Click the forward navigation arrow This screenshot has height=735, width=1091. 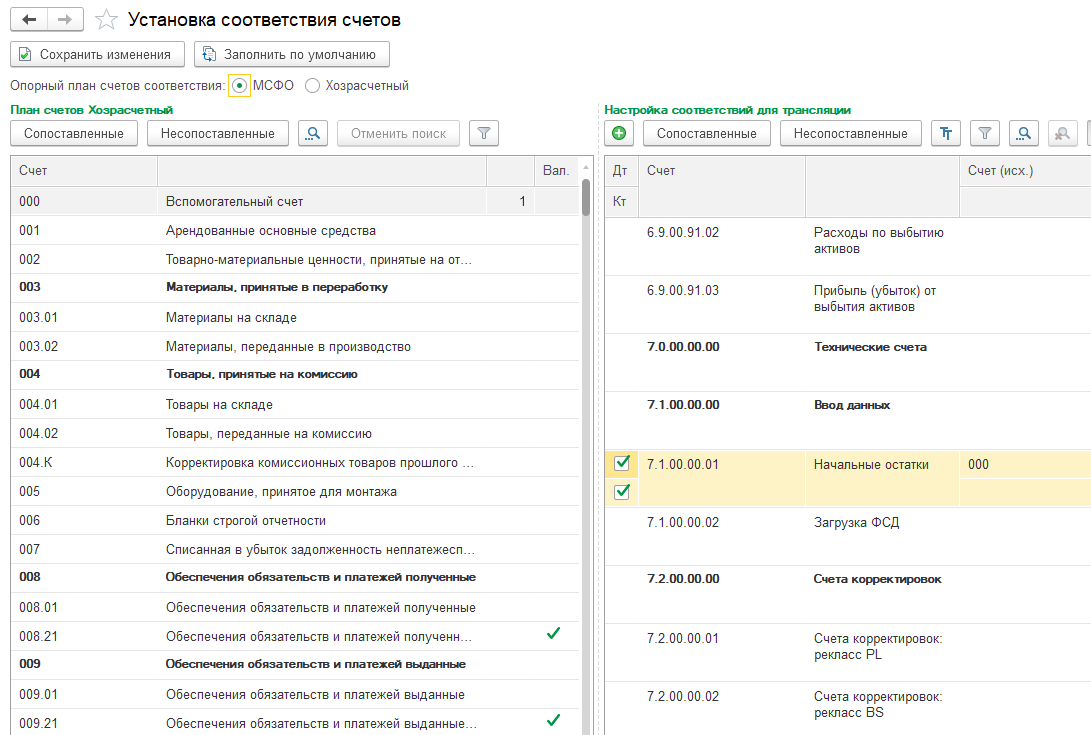tap(65, 20)
